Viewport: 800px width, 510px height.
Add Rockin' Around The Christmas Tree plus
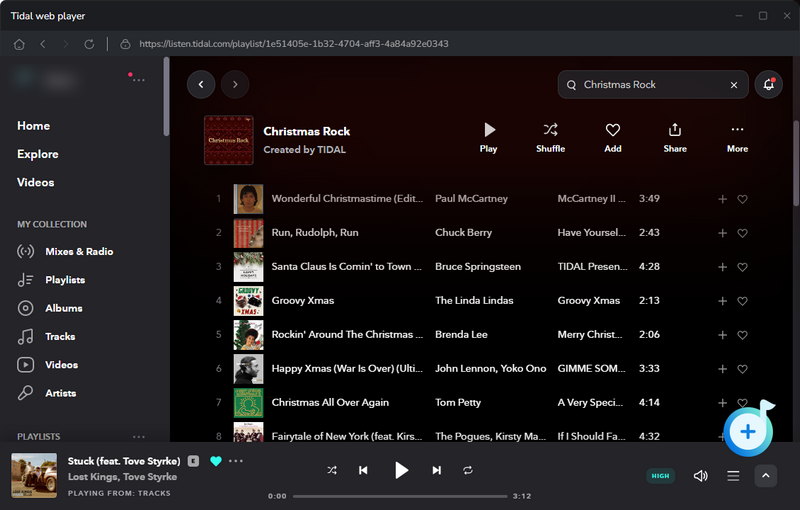point(722,335)
